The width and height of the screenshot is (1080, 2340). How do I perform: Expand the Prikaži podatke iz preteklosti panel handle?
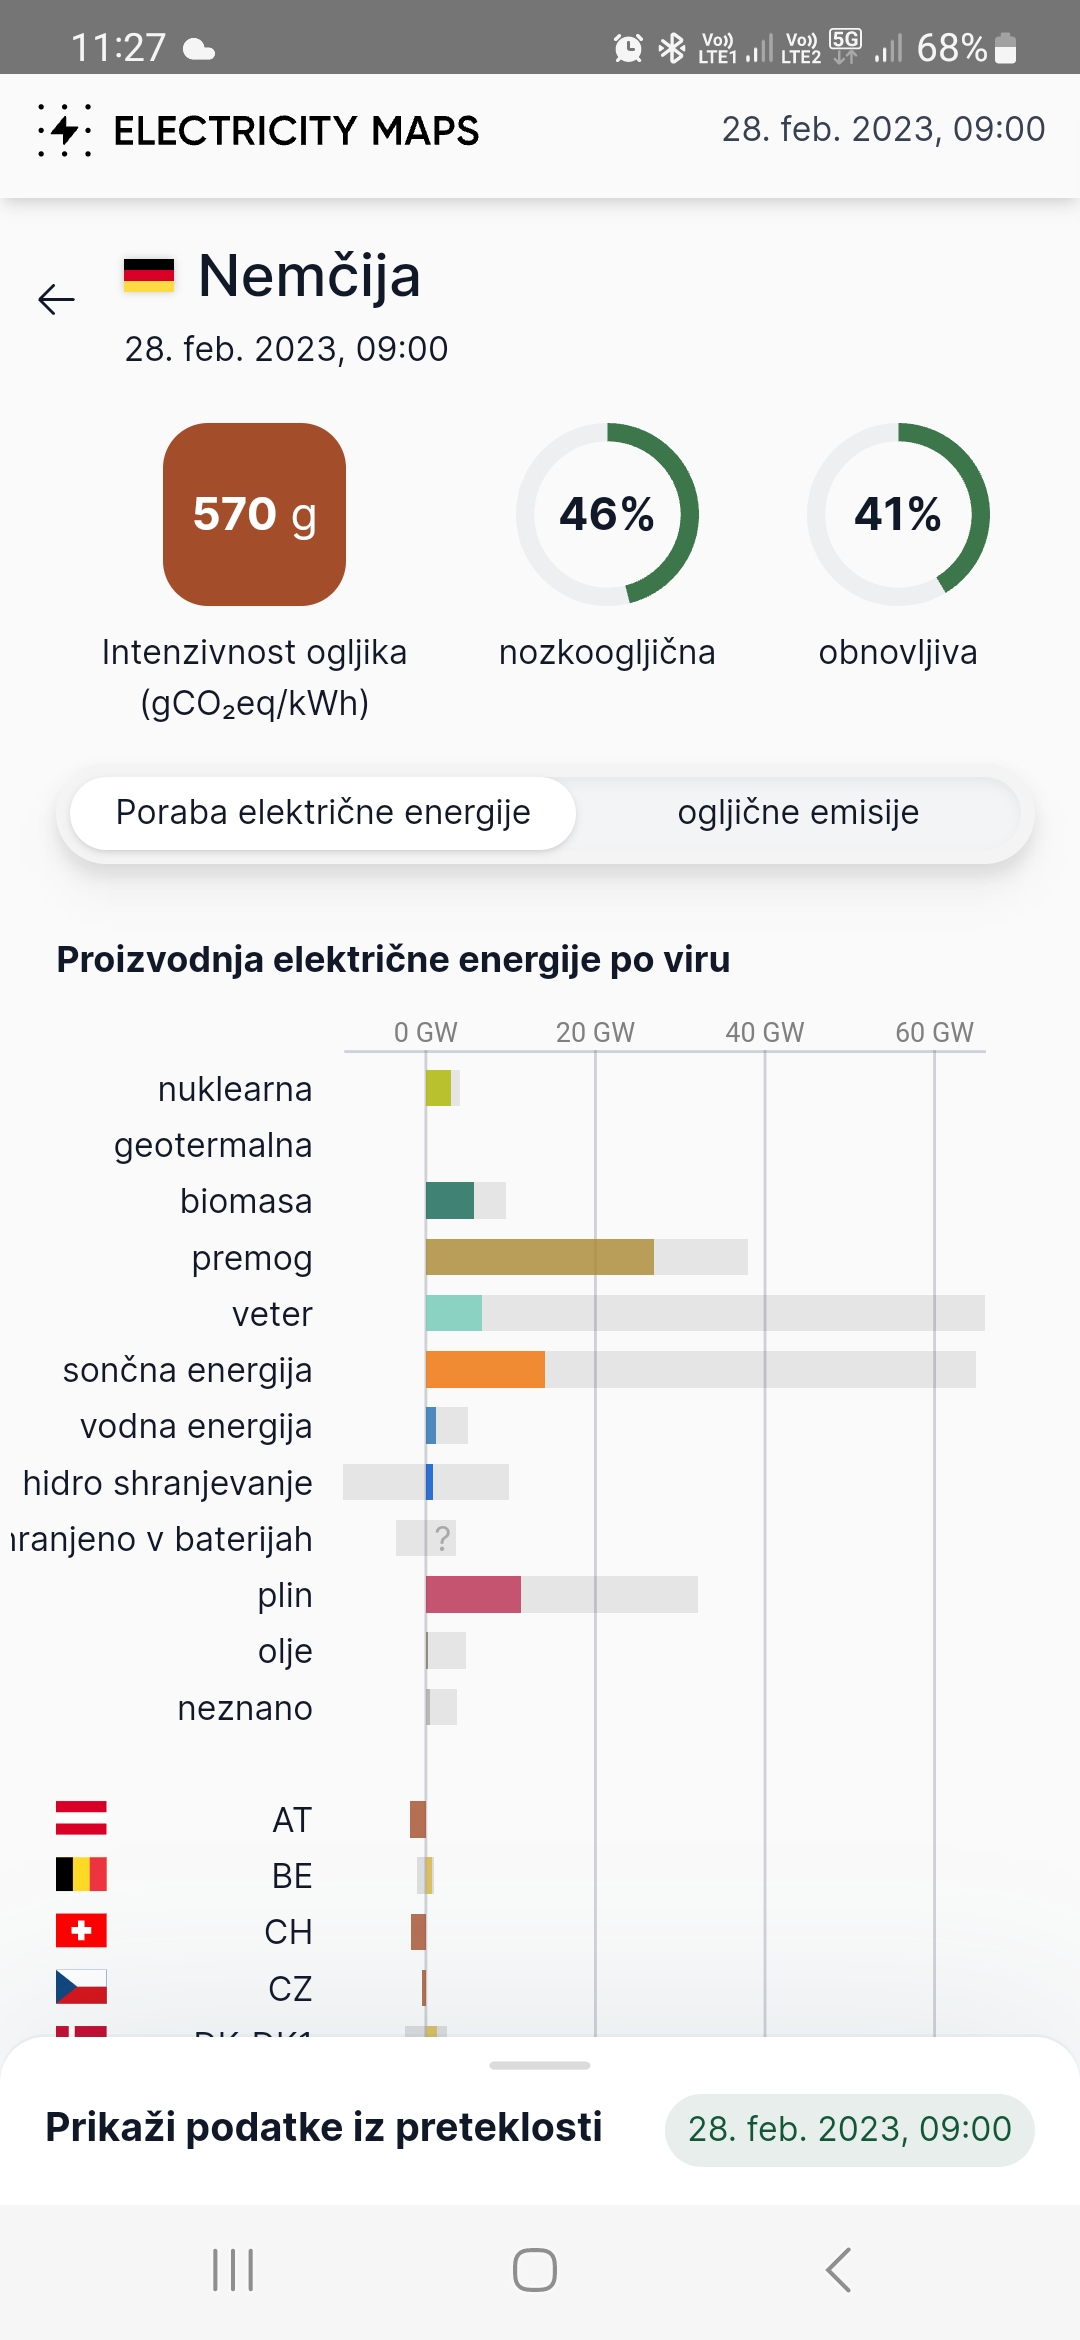coord(540,2065)
